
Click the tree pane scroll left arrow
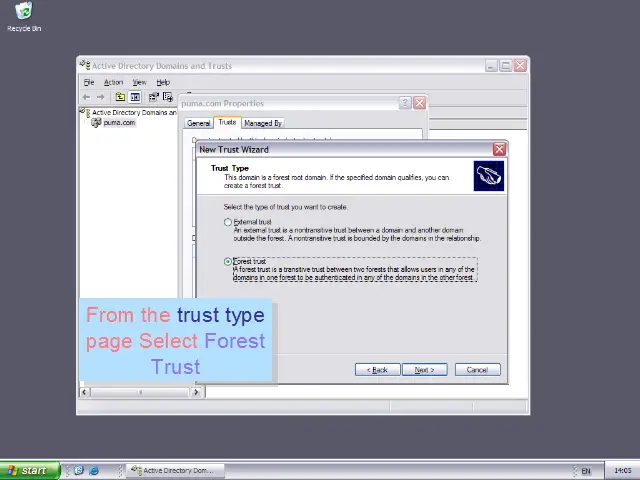[84, 392]
